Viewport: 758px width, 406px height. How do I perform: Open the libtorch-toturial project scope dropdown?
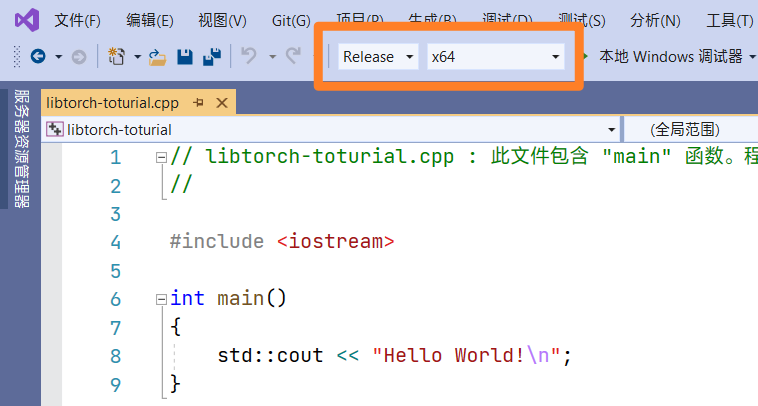click(331, 130)
